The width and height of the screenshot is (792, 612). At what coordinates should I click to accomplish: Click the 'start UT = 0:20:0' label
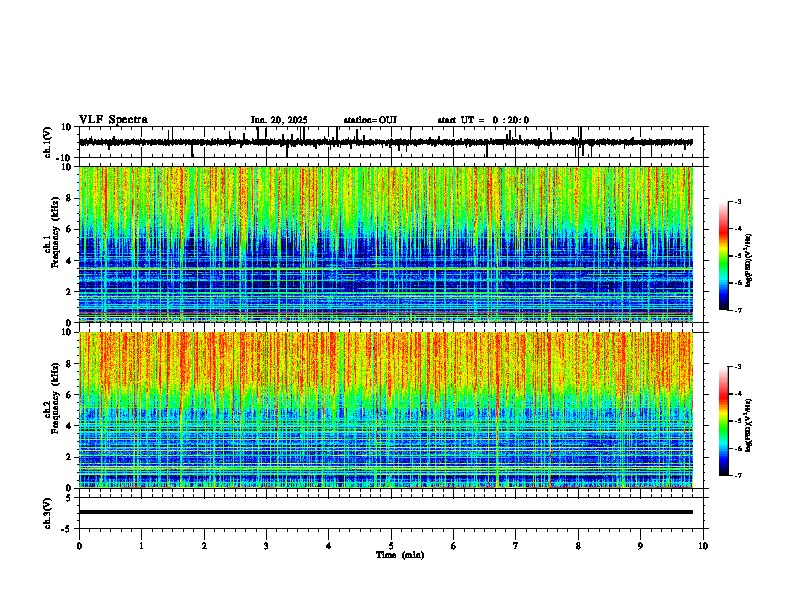[x=483, y=120]
